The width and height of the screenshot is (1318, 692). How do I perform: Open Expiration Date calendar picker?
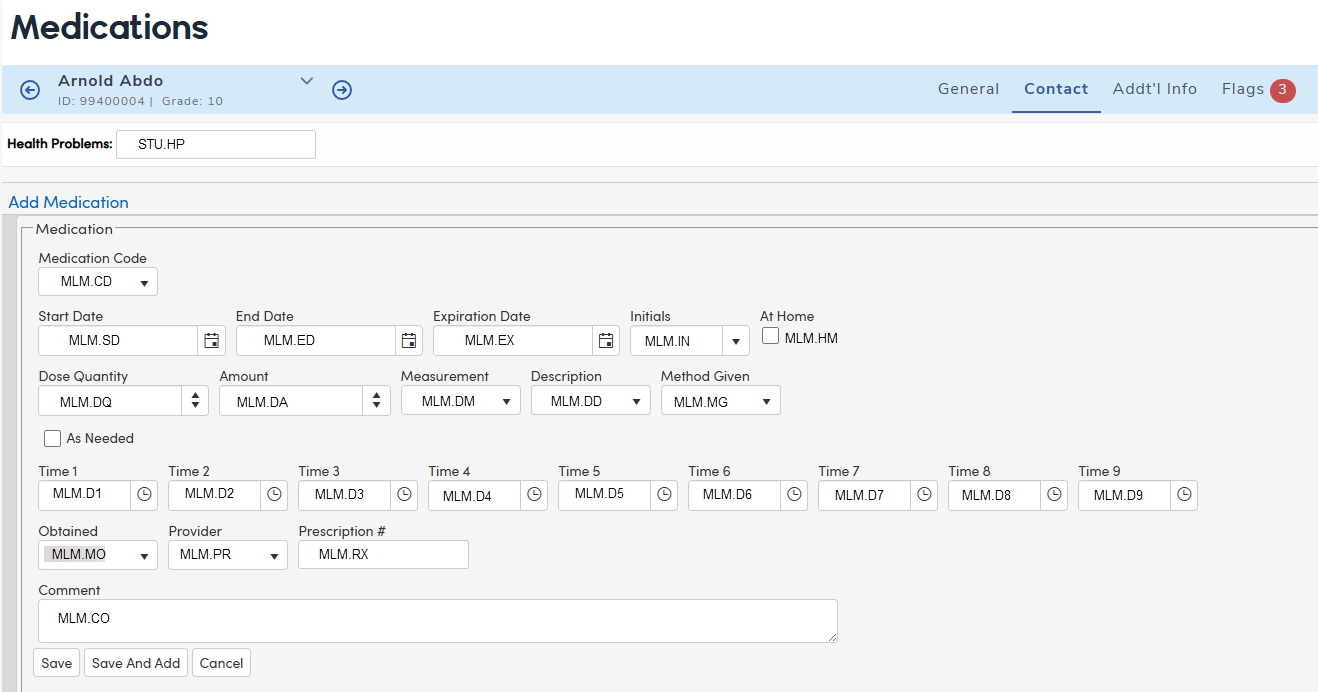click(606, 341)
